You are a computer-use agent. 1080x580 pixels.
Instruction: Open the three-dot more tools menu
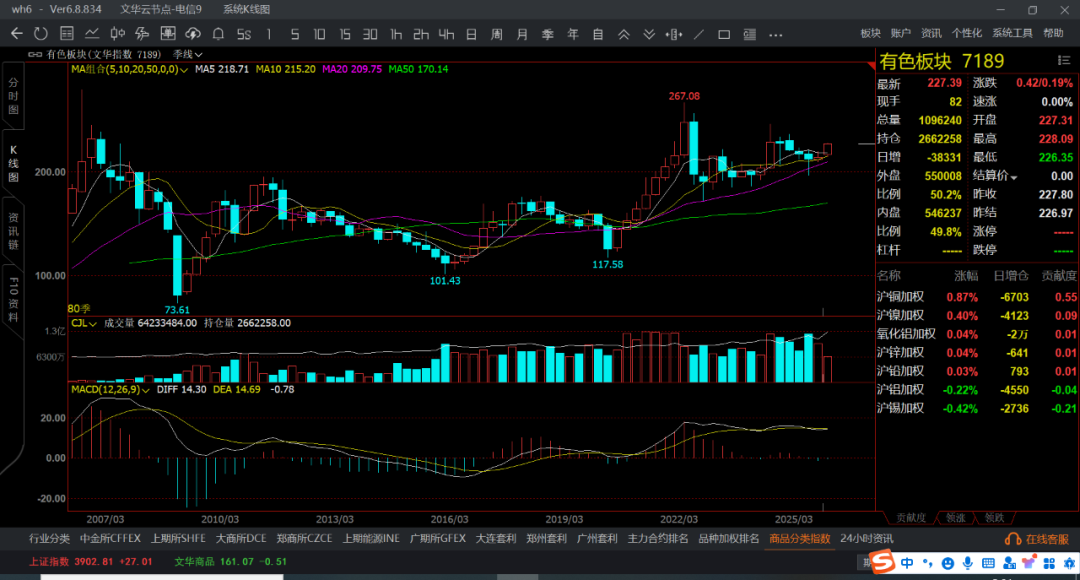point(775,34)
